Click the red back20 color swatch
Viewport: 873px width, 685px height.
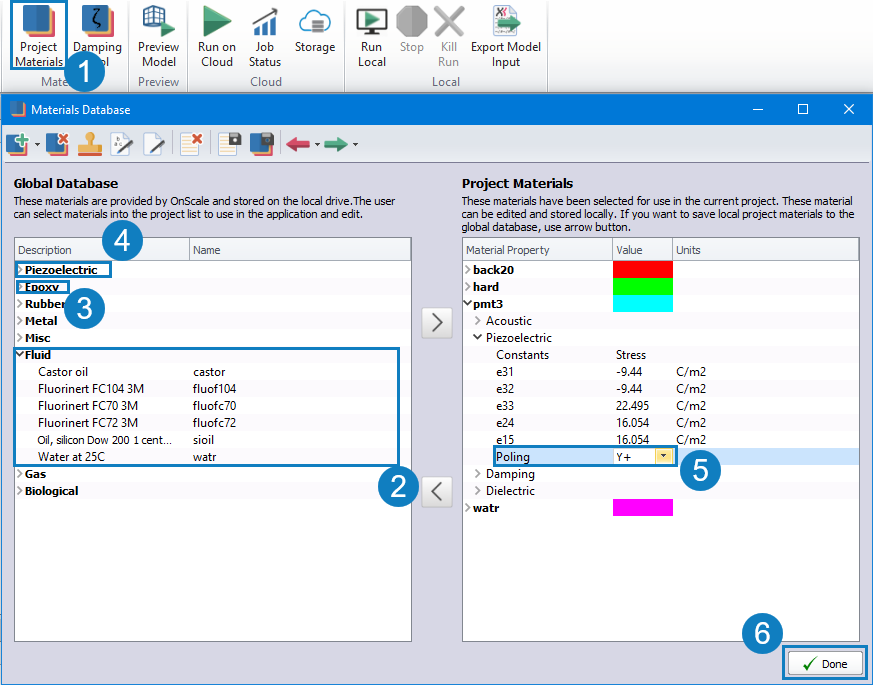point(643,270)
